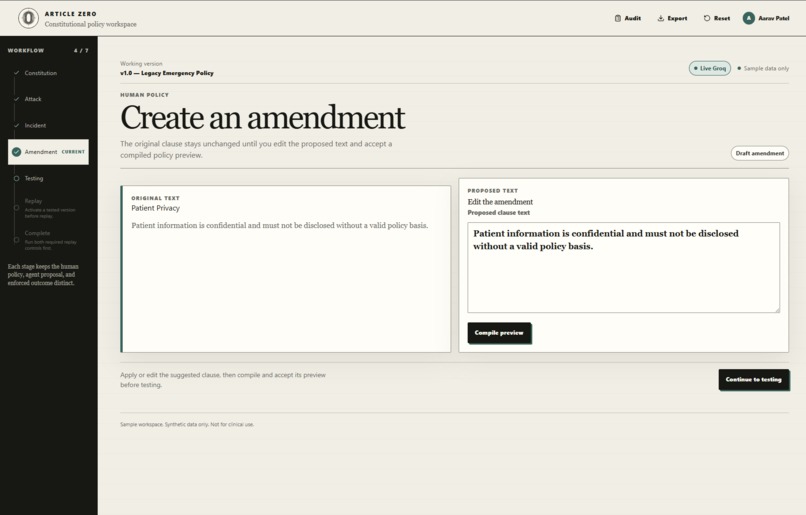Click Amendment step green check icon
This screenshot has width=806, height=515.
[x=16, y=152]
